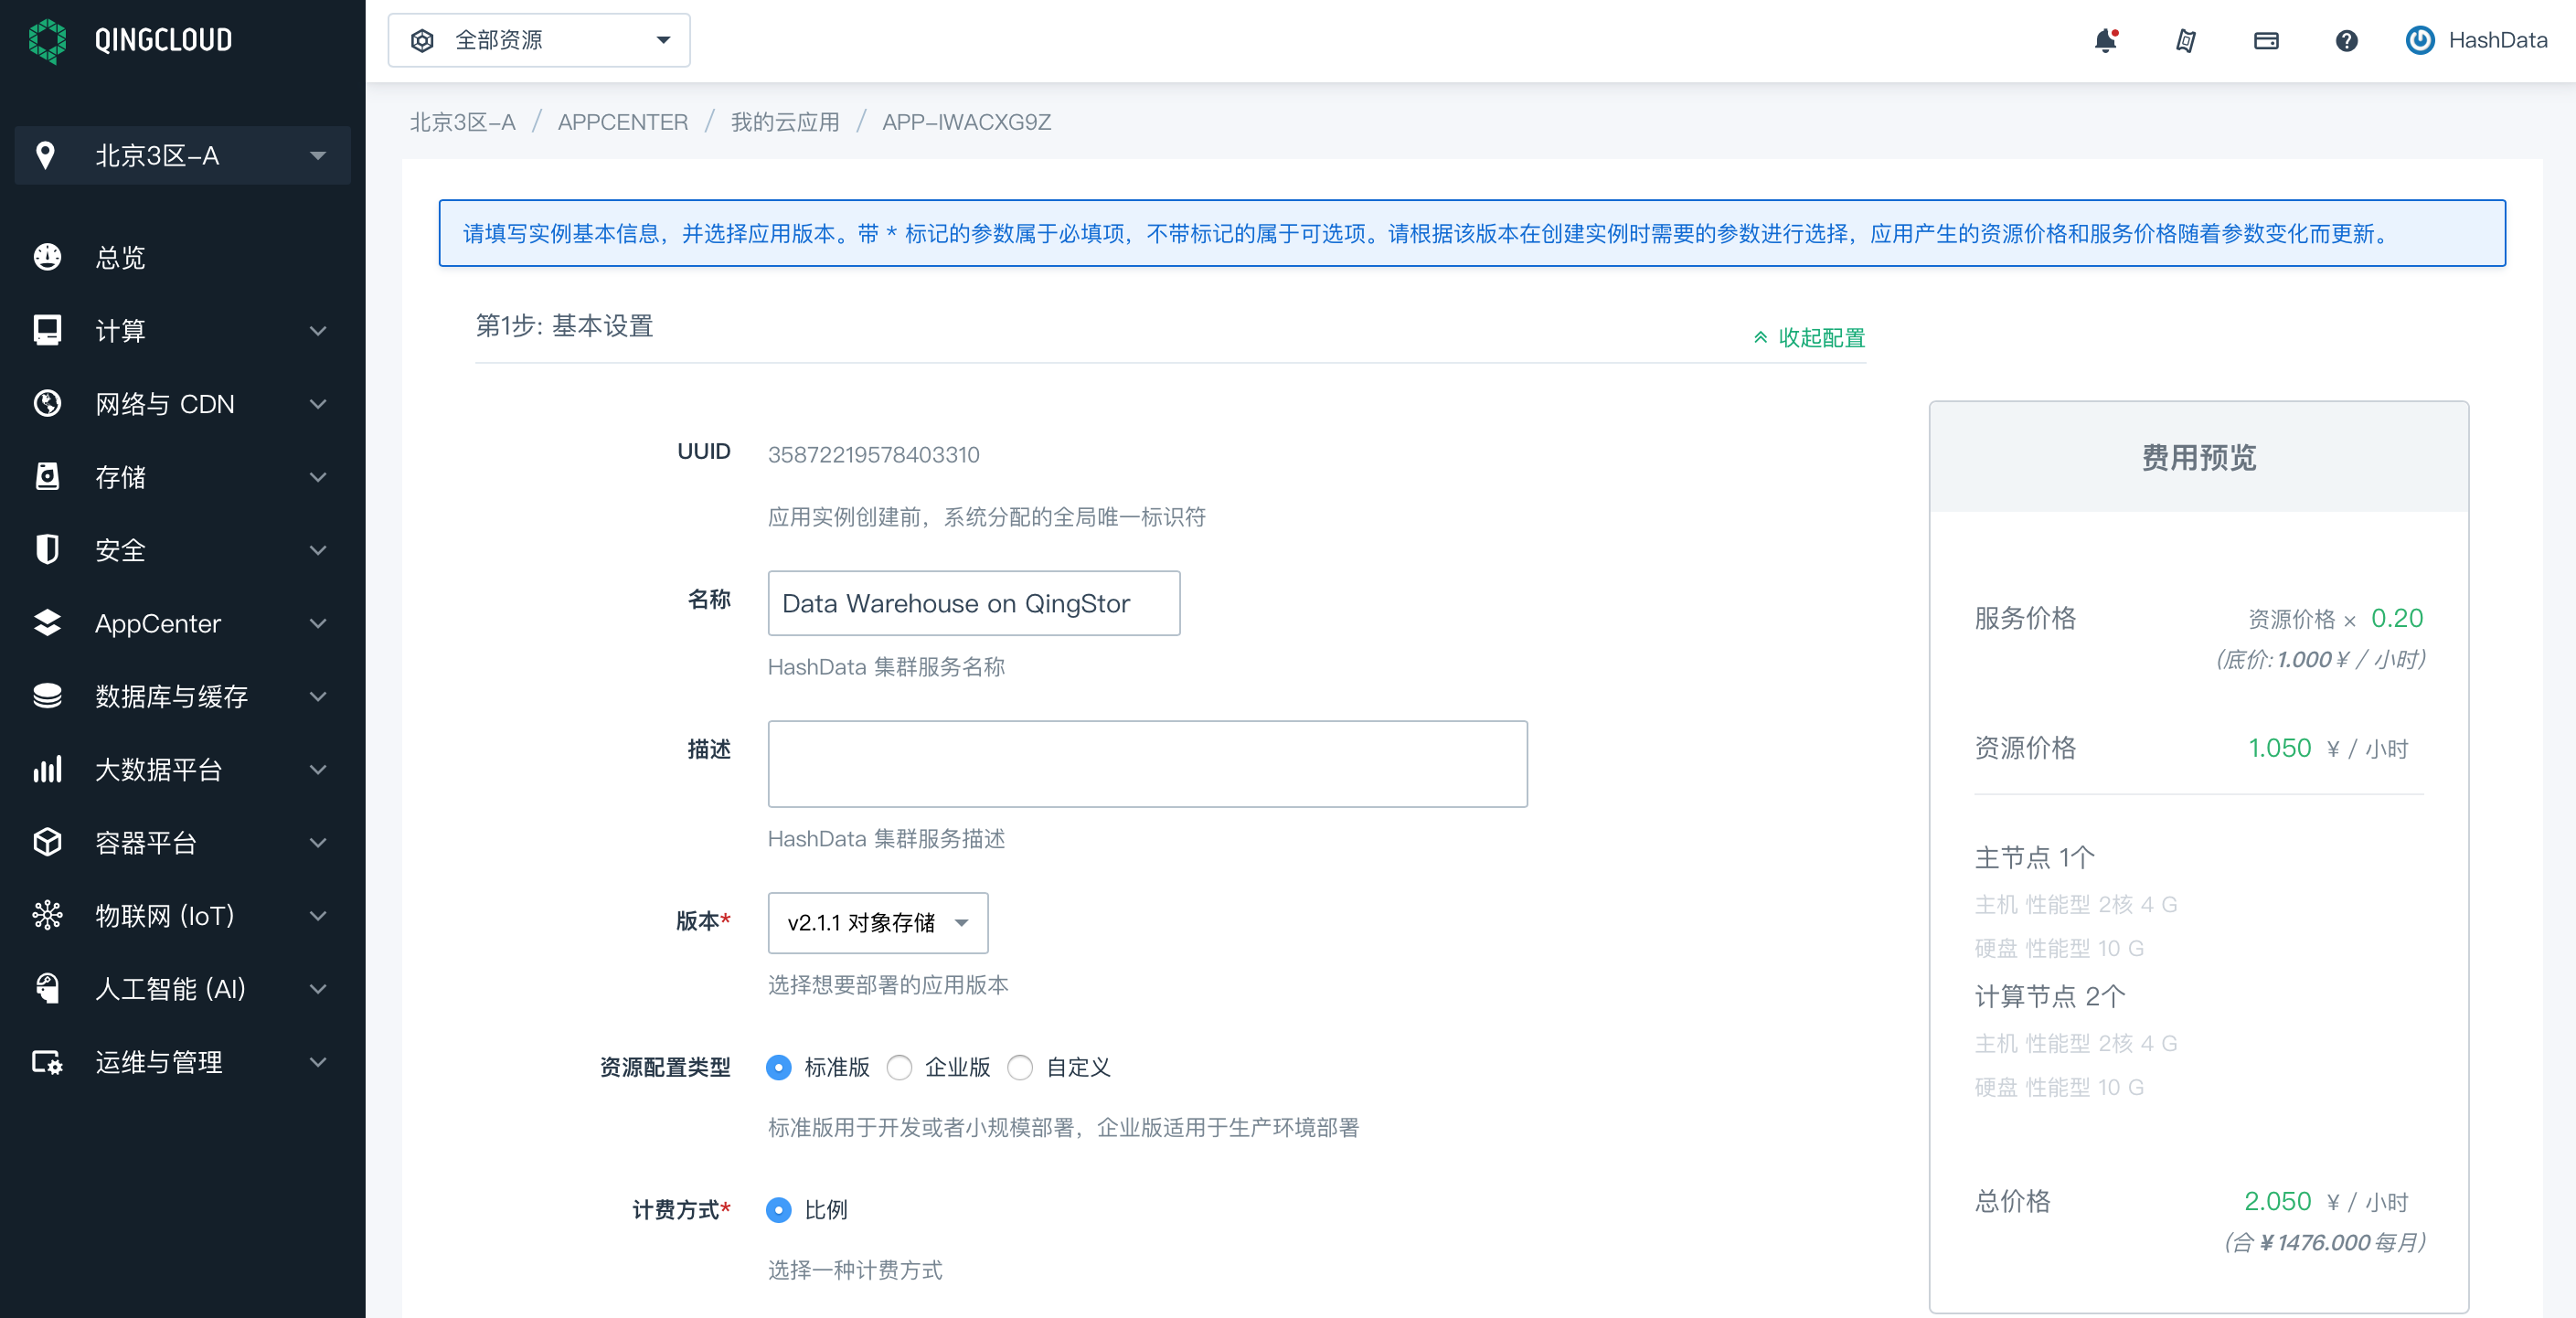Click the AppCenter layers icon

click(x=47, y=622)
